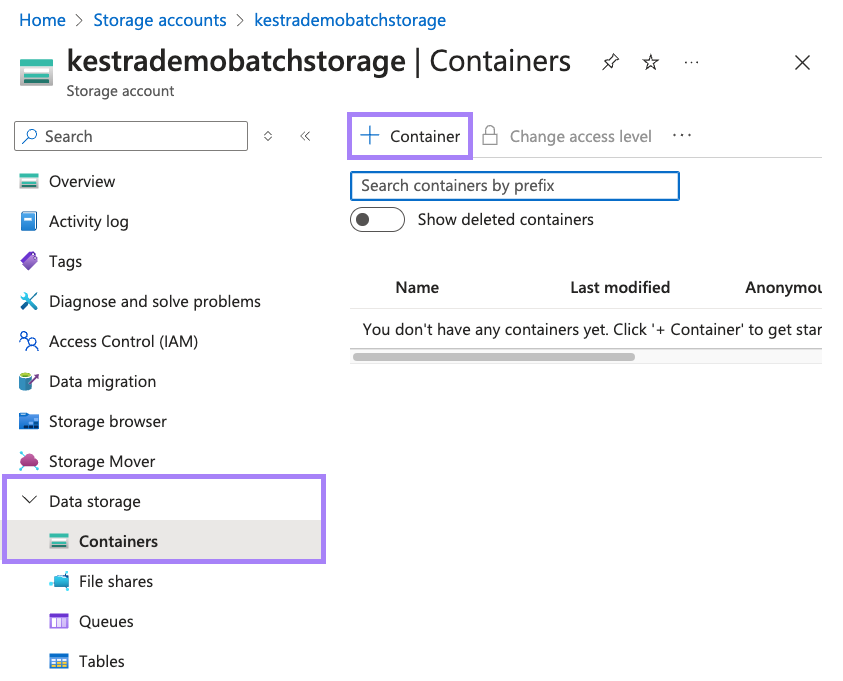Click the pin to dashboard icon
This screenshot has width=843, height=681.
[610, 63]
